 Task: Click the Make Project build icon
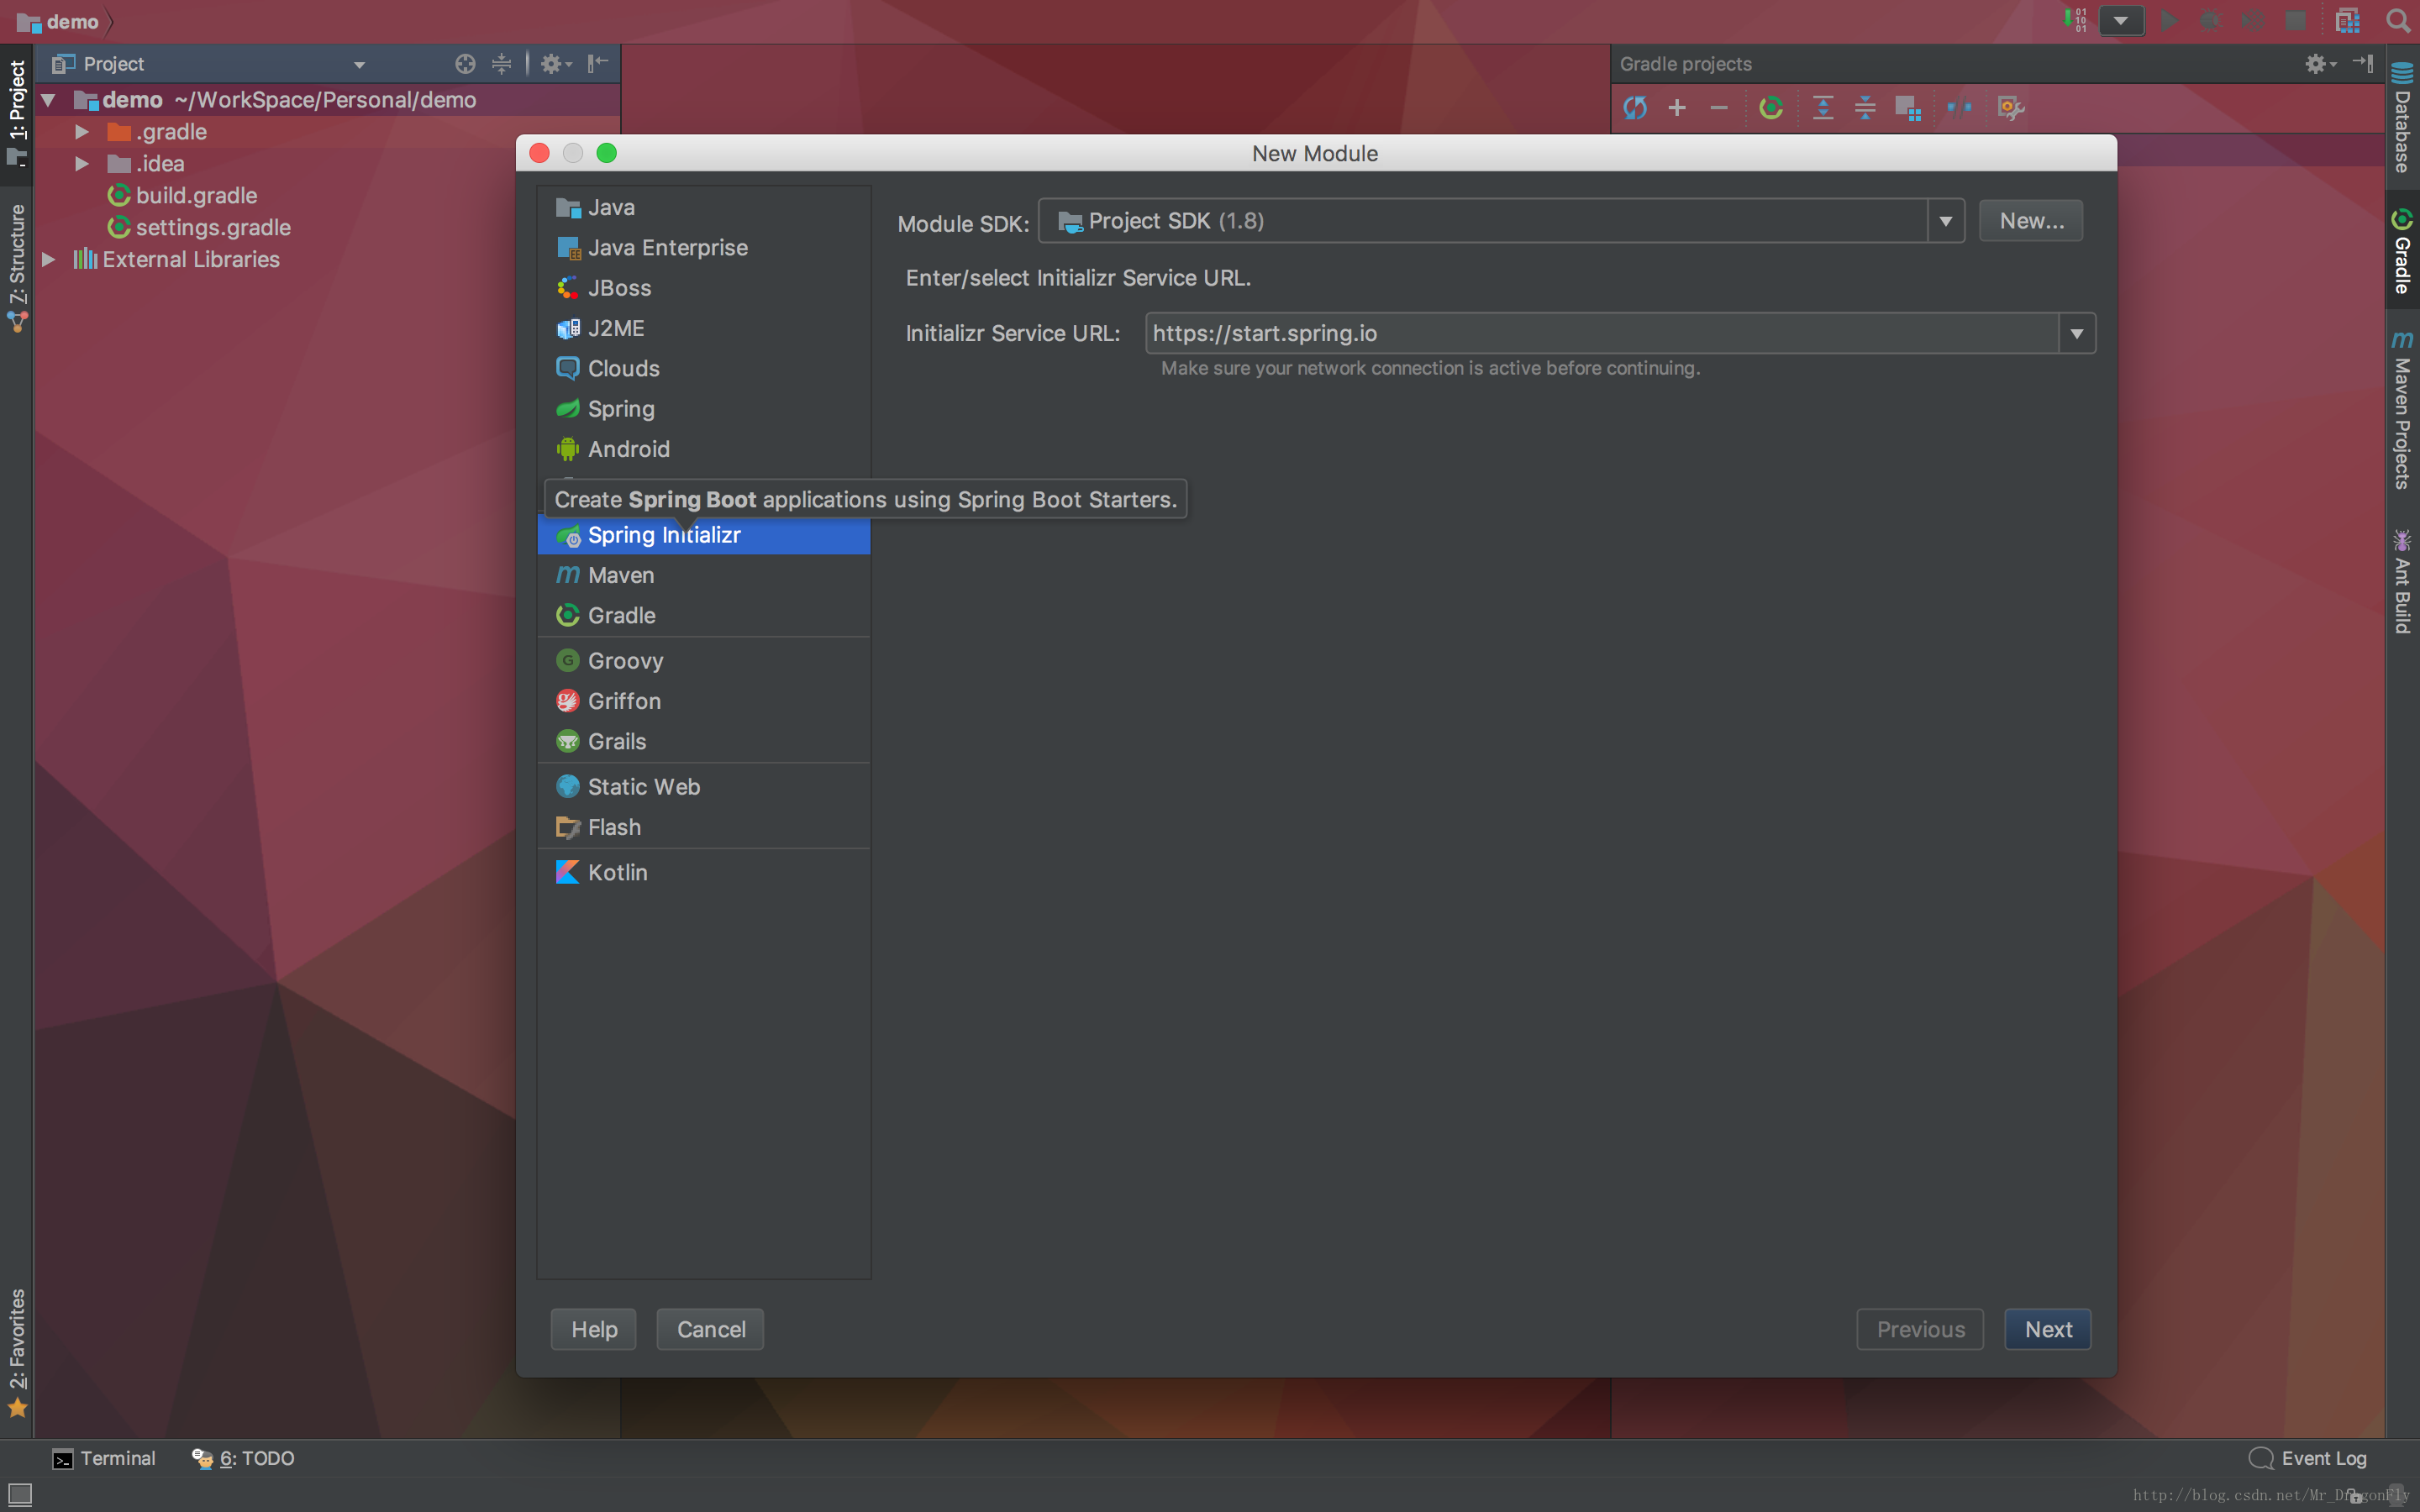tap(2075, 20)
